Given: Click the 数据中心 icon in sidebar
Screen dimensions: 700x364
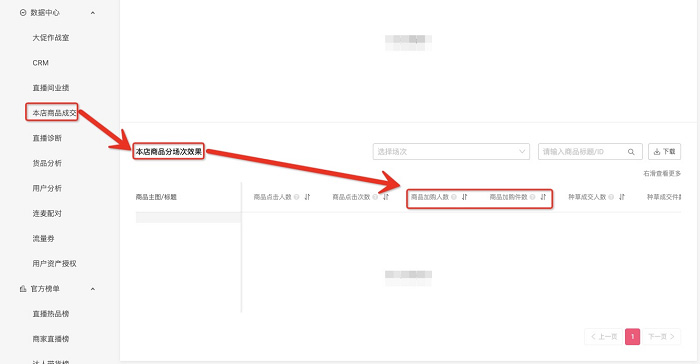Looking at the screenshot, I should click(23, 13).
